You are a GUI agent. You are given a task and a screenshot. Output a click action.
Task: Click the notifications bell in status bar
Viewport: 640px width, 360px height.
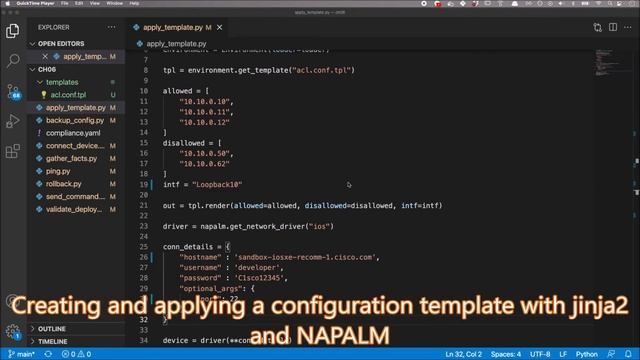coord(628,354)
